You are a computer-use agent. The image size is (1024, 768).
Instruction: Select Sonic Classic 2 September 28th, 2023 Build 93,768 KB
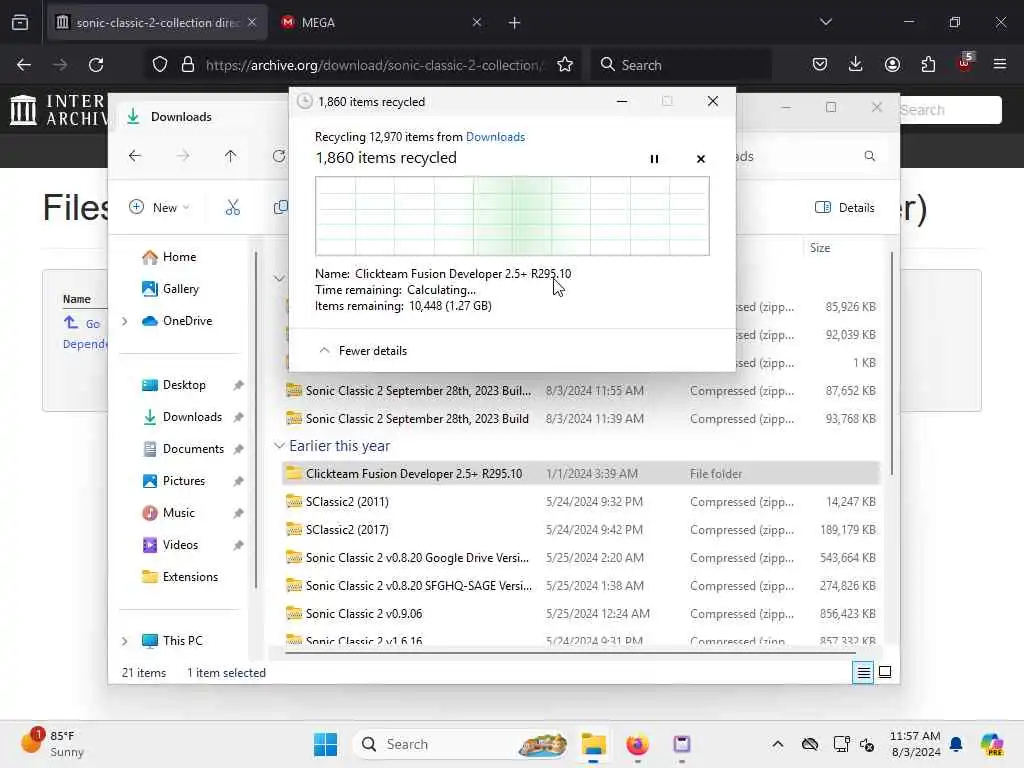[581, 419]
